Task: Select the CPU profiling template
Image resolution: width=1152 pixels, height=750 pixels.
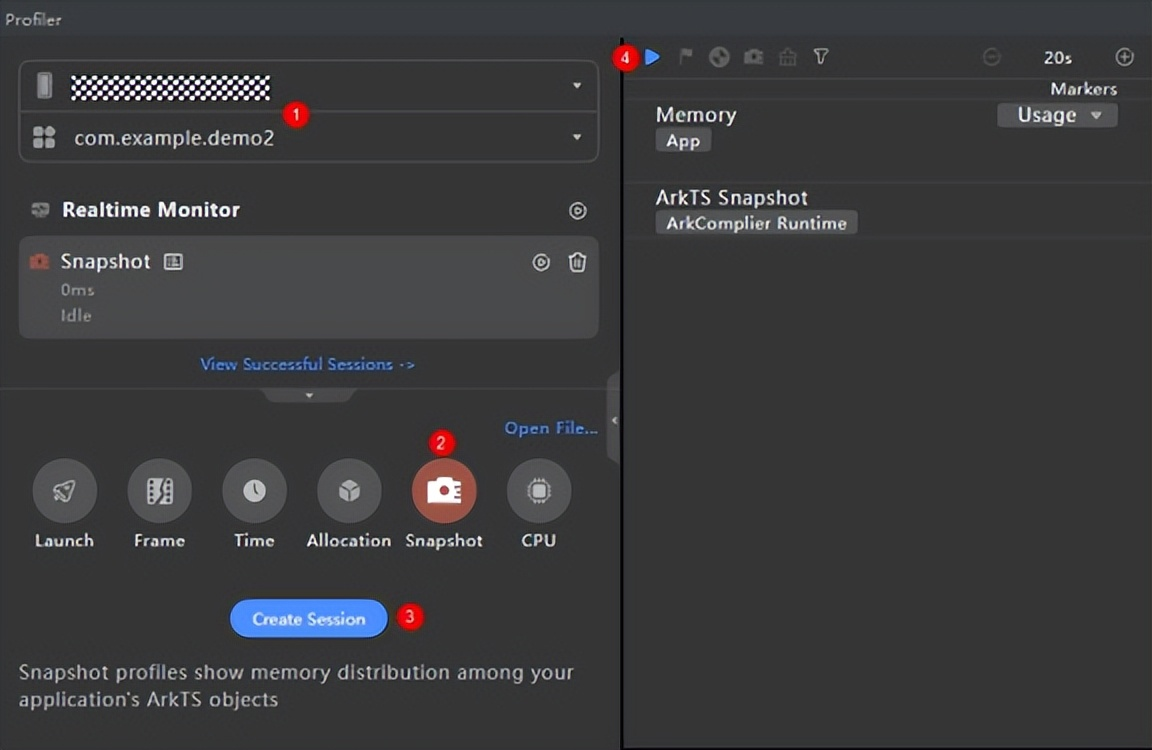Action: [x=538, y=491]
